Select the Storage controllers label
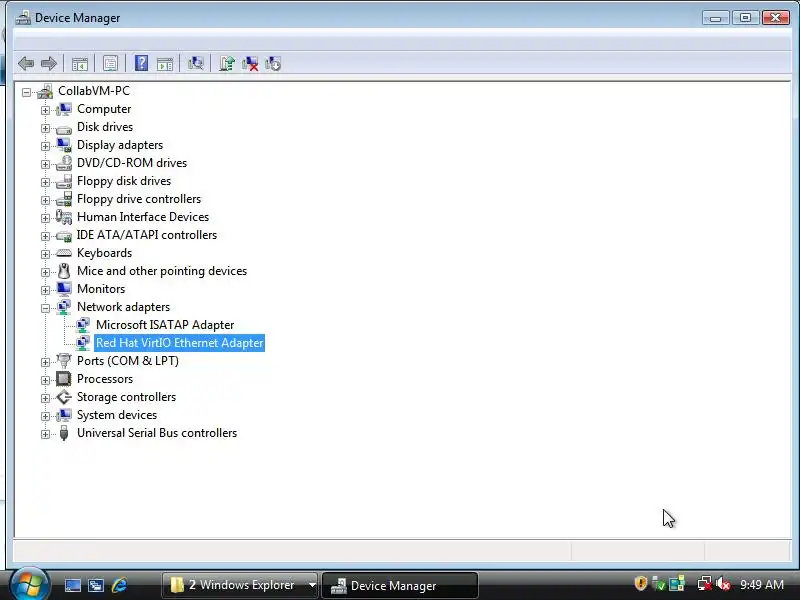The width and height of the screenshot is (800, 600). (126, 397)
